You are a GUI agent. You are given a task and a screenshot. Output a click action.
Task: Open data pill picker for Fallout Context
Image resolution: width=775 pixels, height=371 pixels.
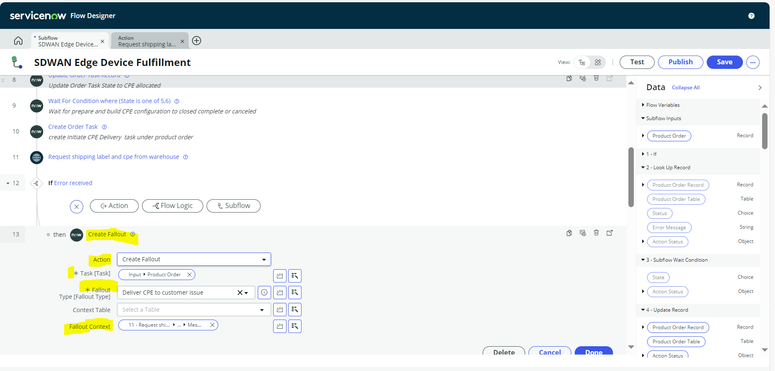coord(295,326)
